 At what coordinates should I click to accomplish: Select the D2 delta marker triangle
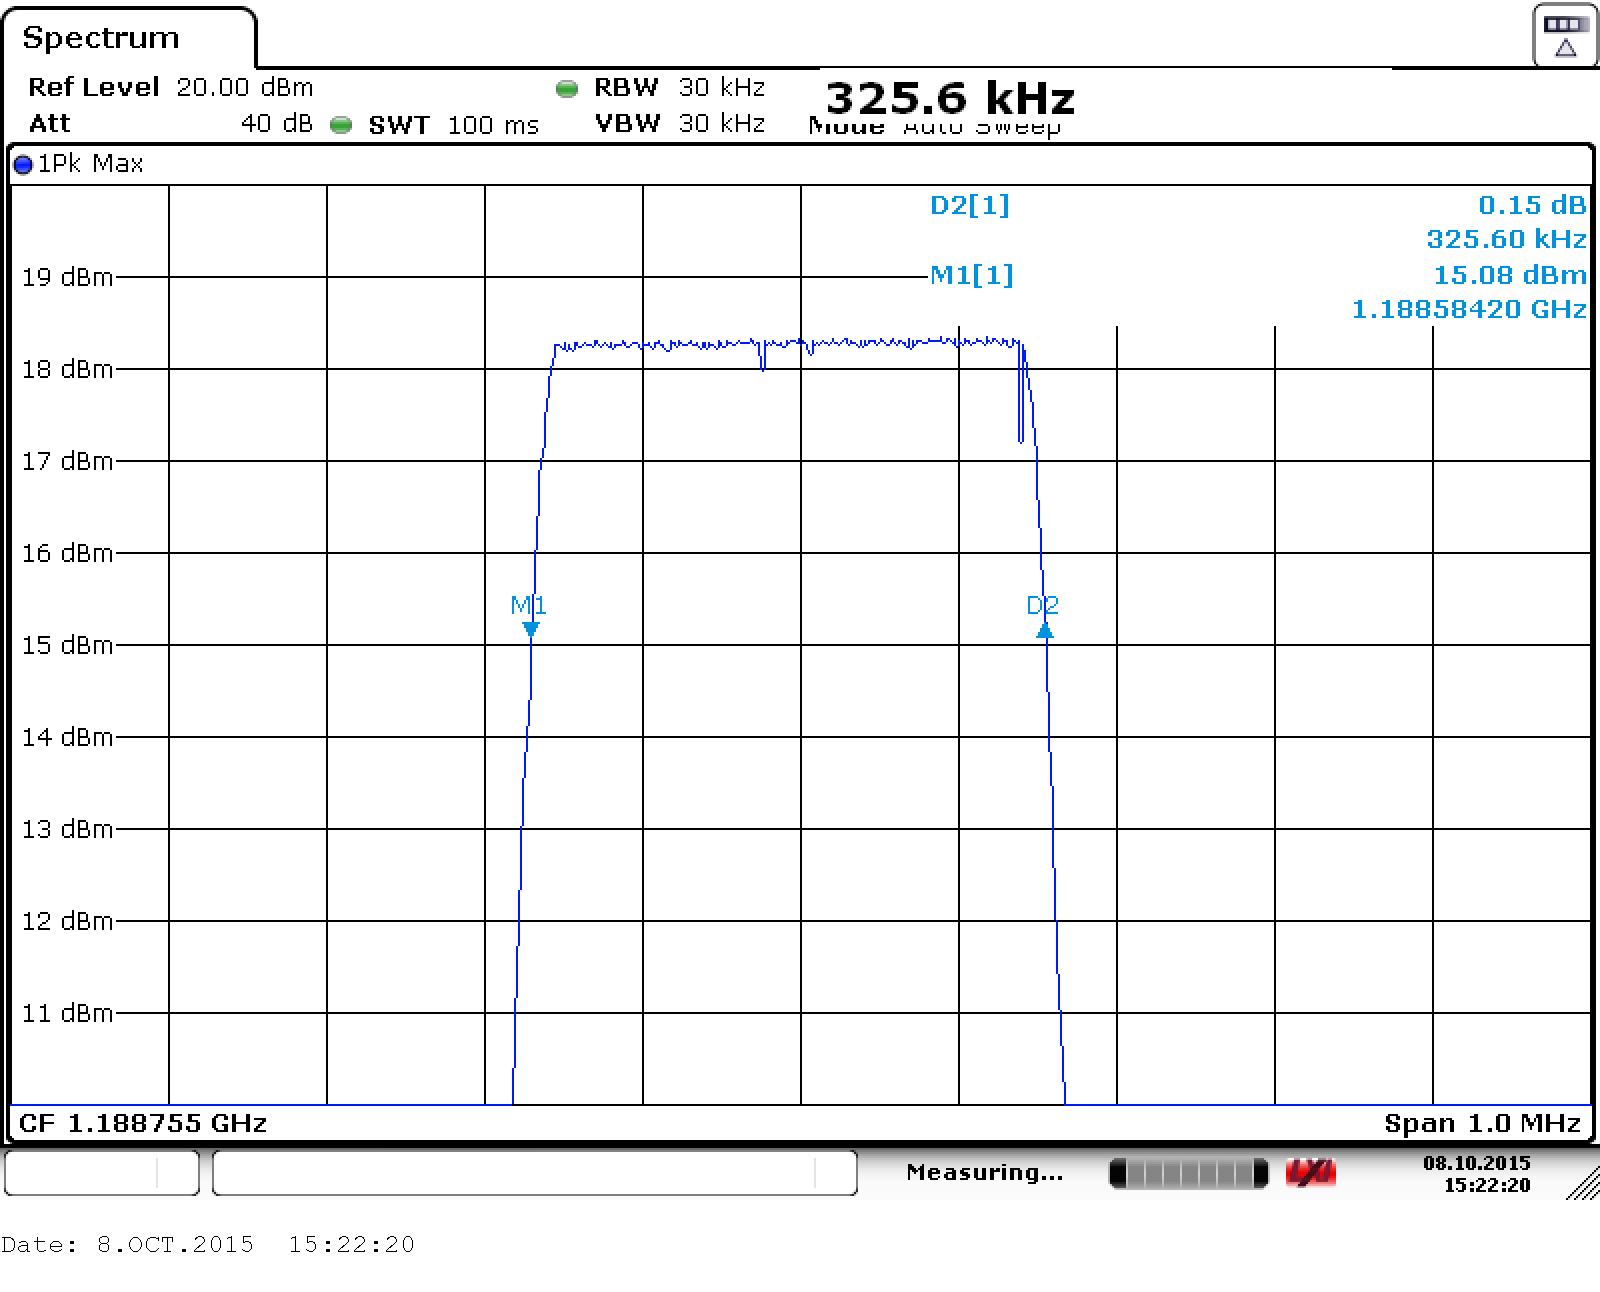[x=1044, y=630]
